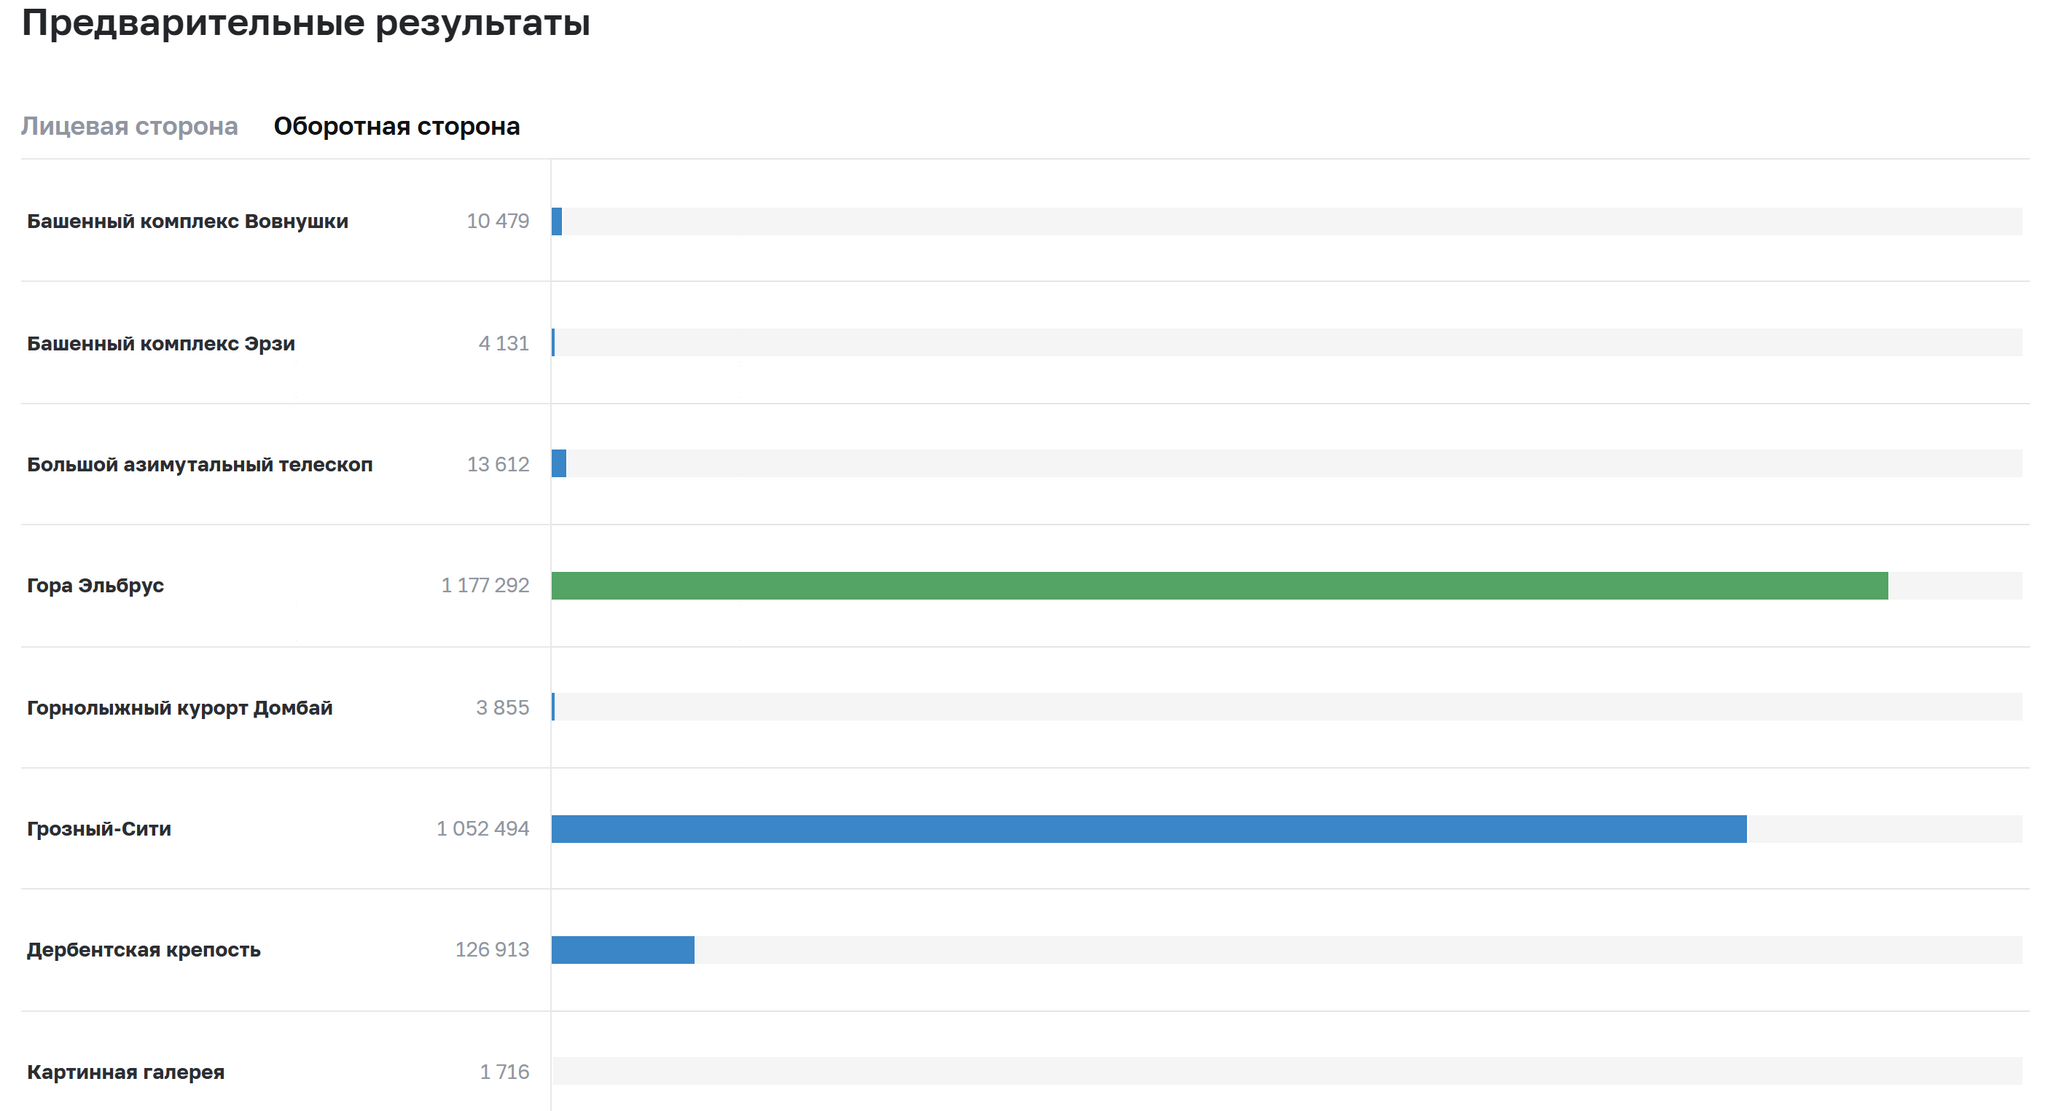Select the Башенный комплекс Эрзи row name

tap(160, 343)
